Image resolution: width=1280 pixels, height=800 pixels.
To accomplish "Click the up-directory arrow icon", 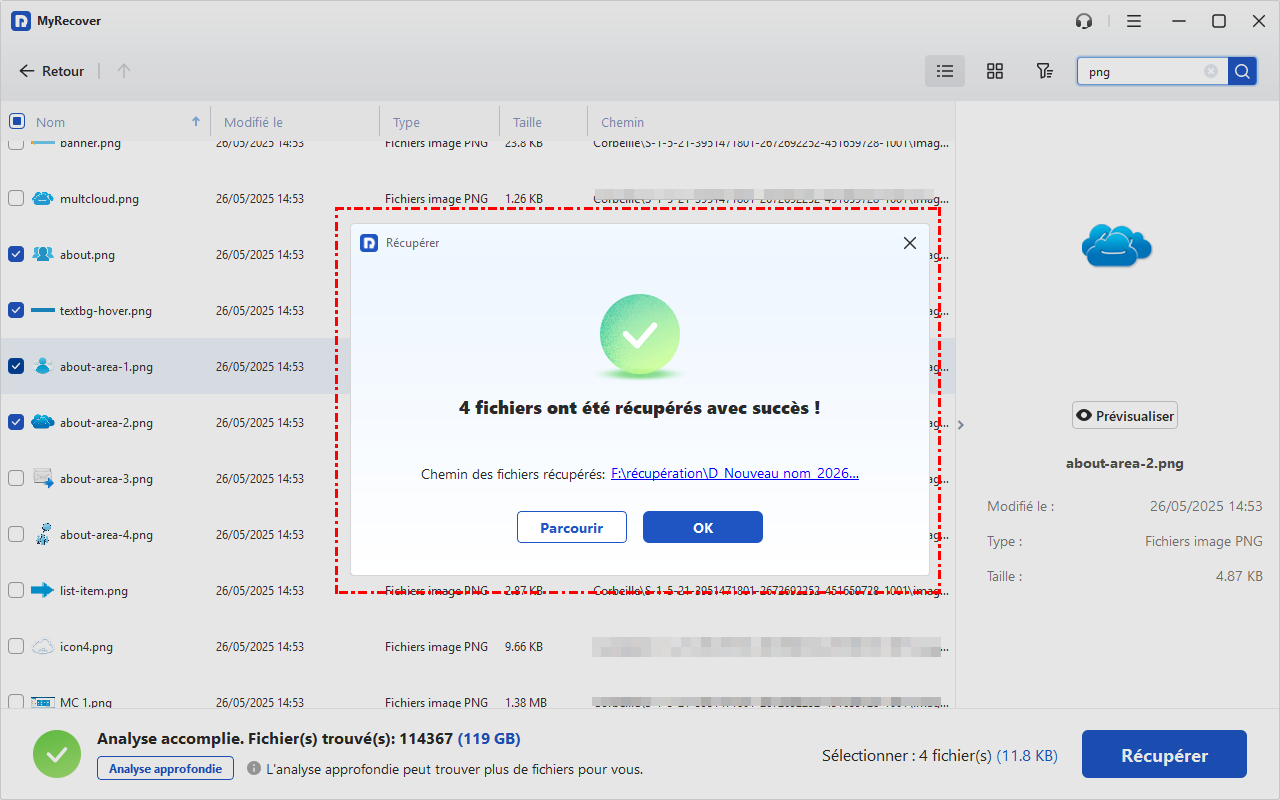I will pyautogui.click(x=124, y=71).
